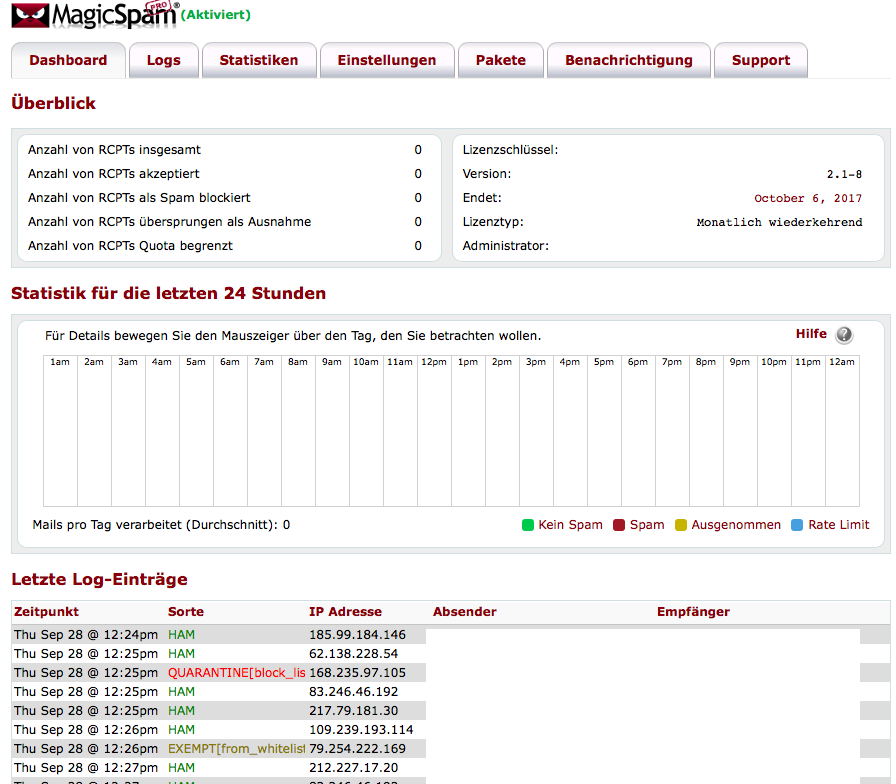Open the Statistiken tab

pos(259,60)
